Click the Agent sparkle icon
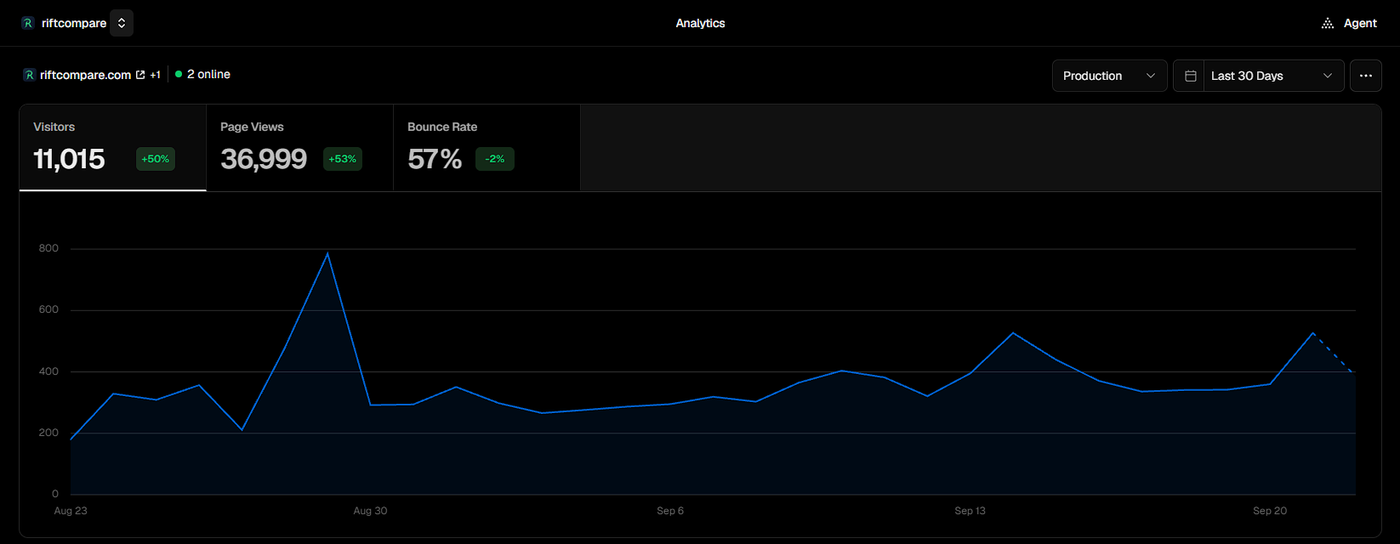The height and width of the screenshot is (544, 1400). [x=1328, y=23]
